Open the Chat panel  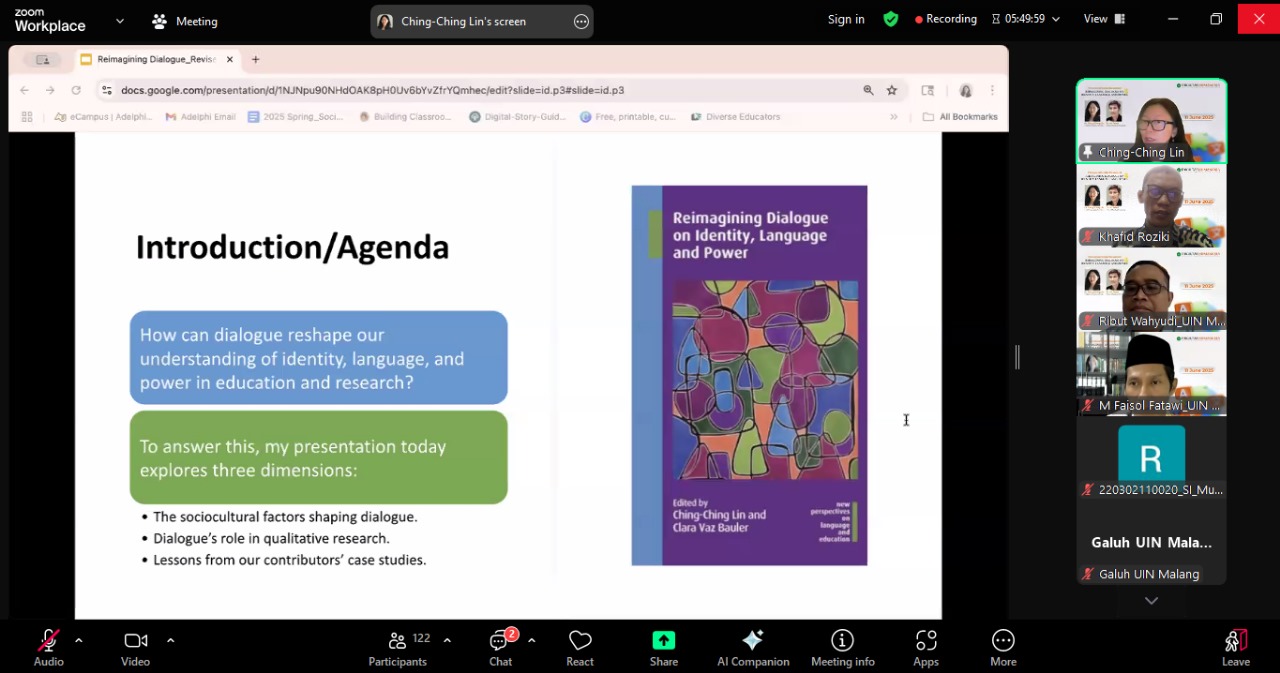coord(500,647)
